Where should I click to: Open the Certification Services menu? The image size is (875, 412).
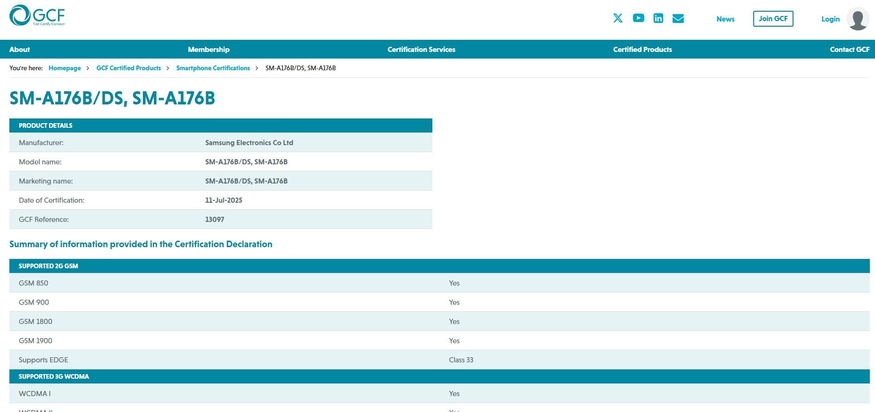[x=421, y=50]
